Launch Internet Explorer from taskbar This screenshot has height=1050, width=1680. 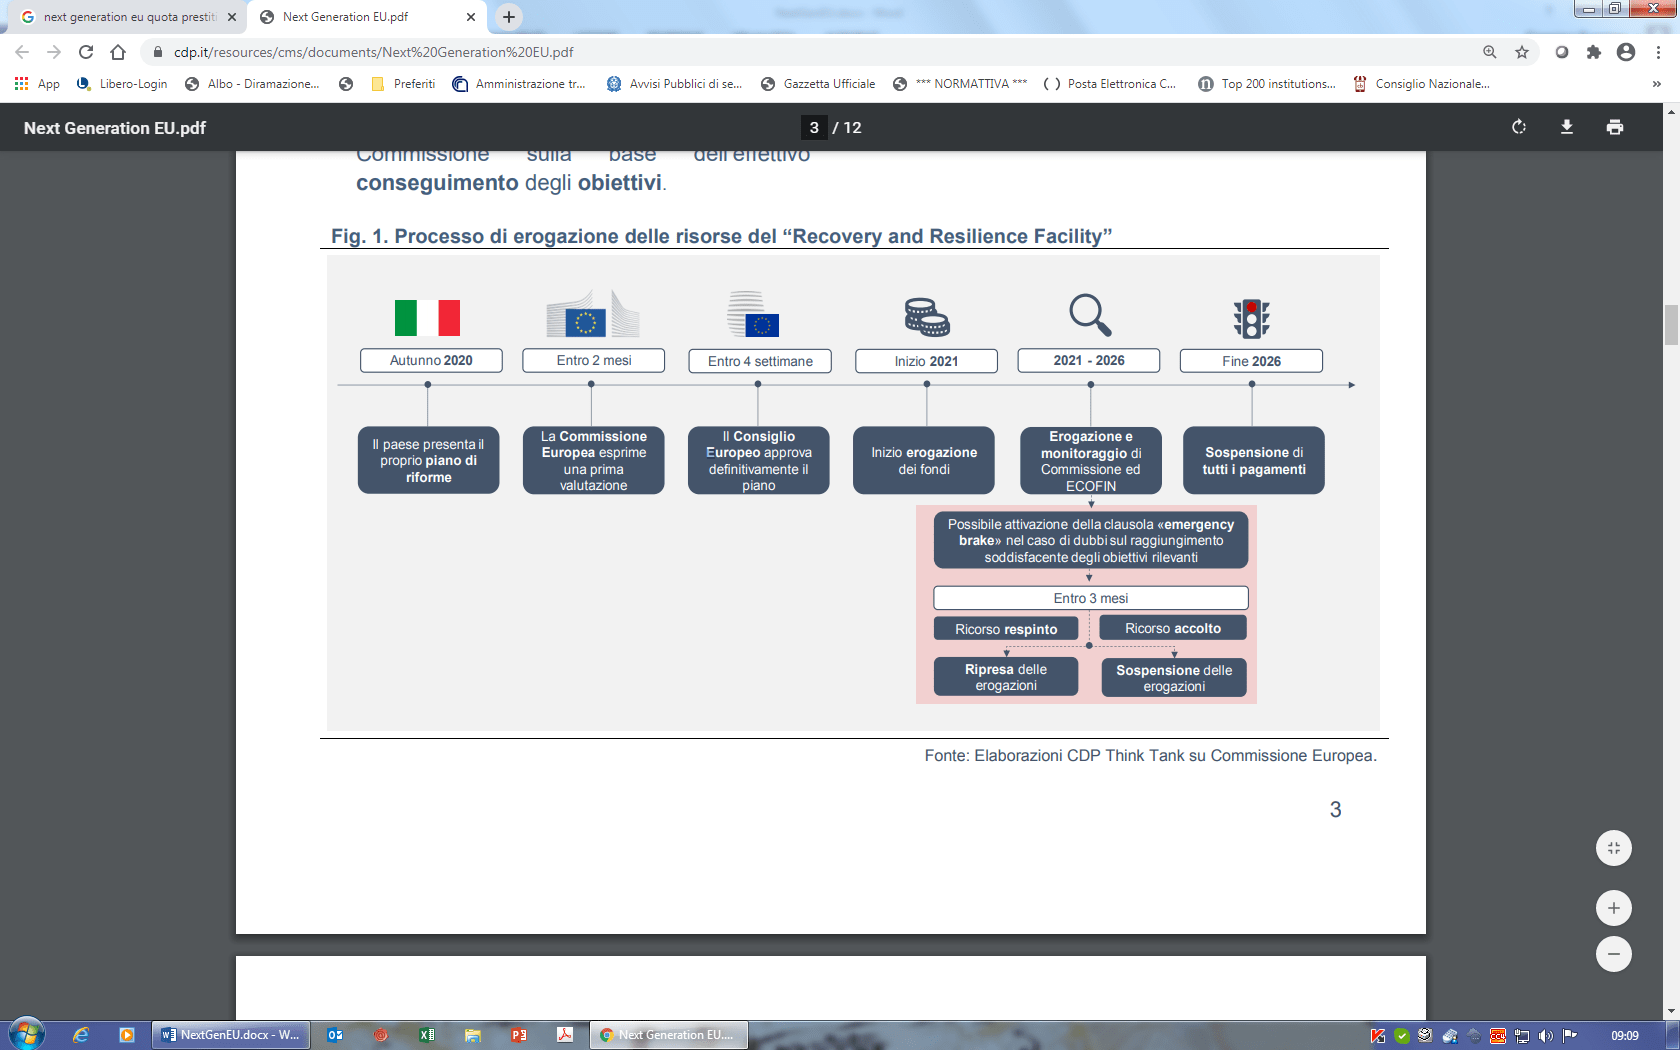[81, 1035]
